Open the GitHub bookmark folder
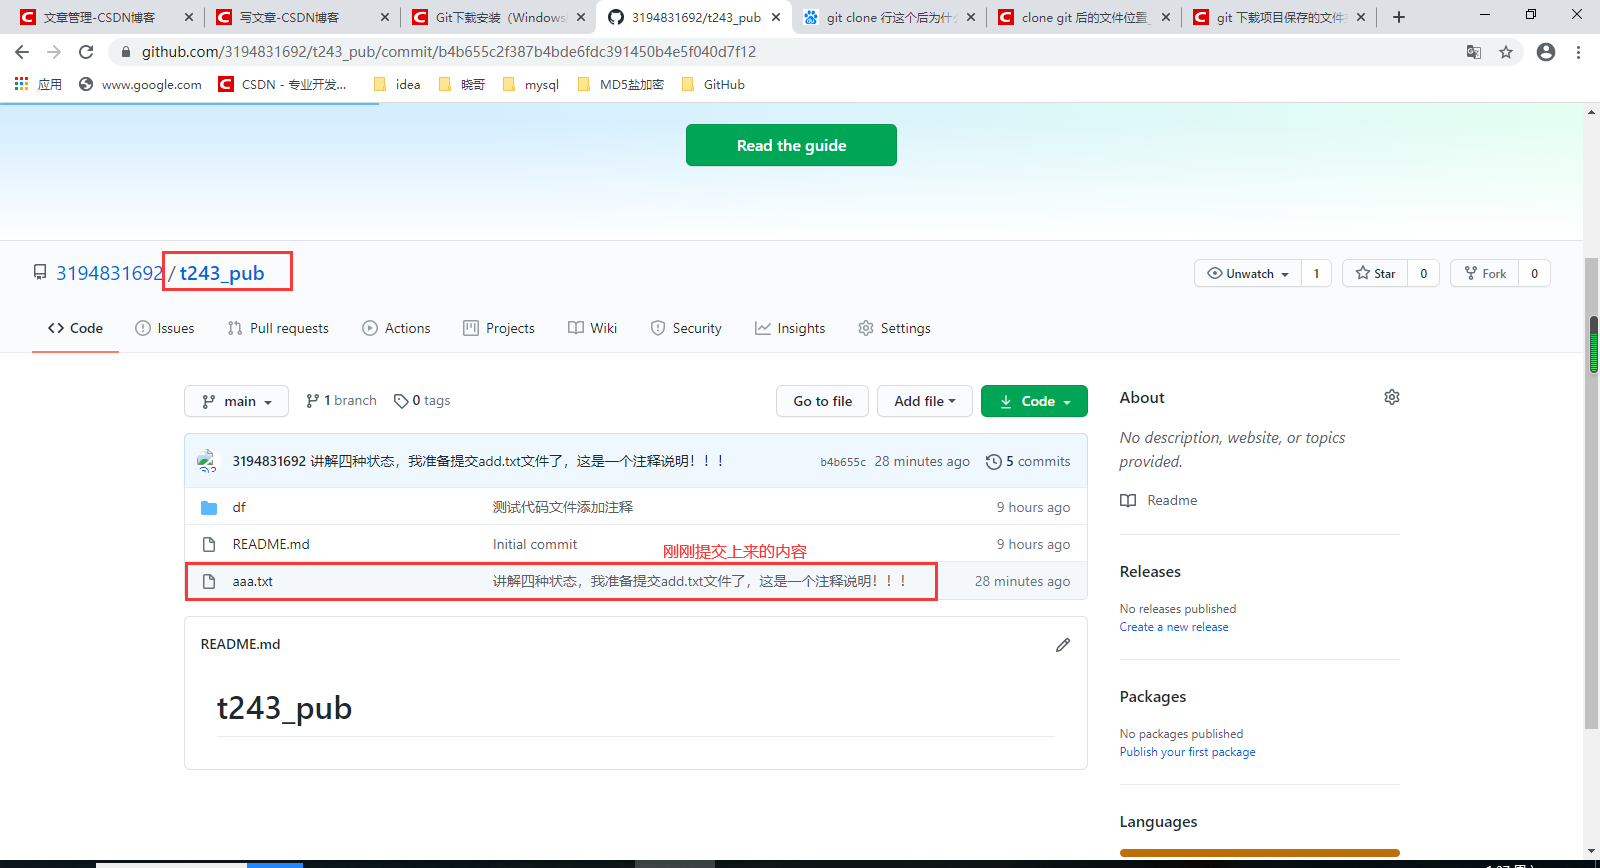 tap(713, 84)
